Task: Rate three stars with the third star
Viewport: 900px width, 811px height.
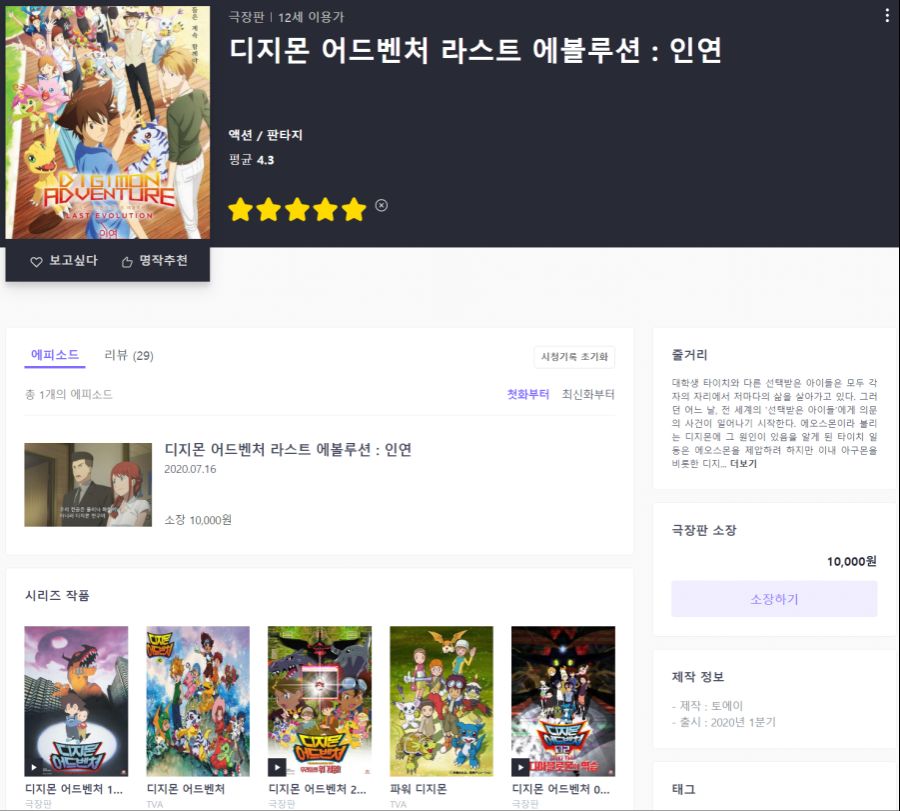Action: 297,209
